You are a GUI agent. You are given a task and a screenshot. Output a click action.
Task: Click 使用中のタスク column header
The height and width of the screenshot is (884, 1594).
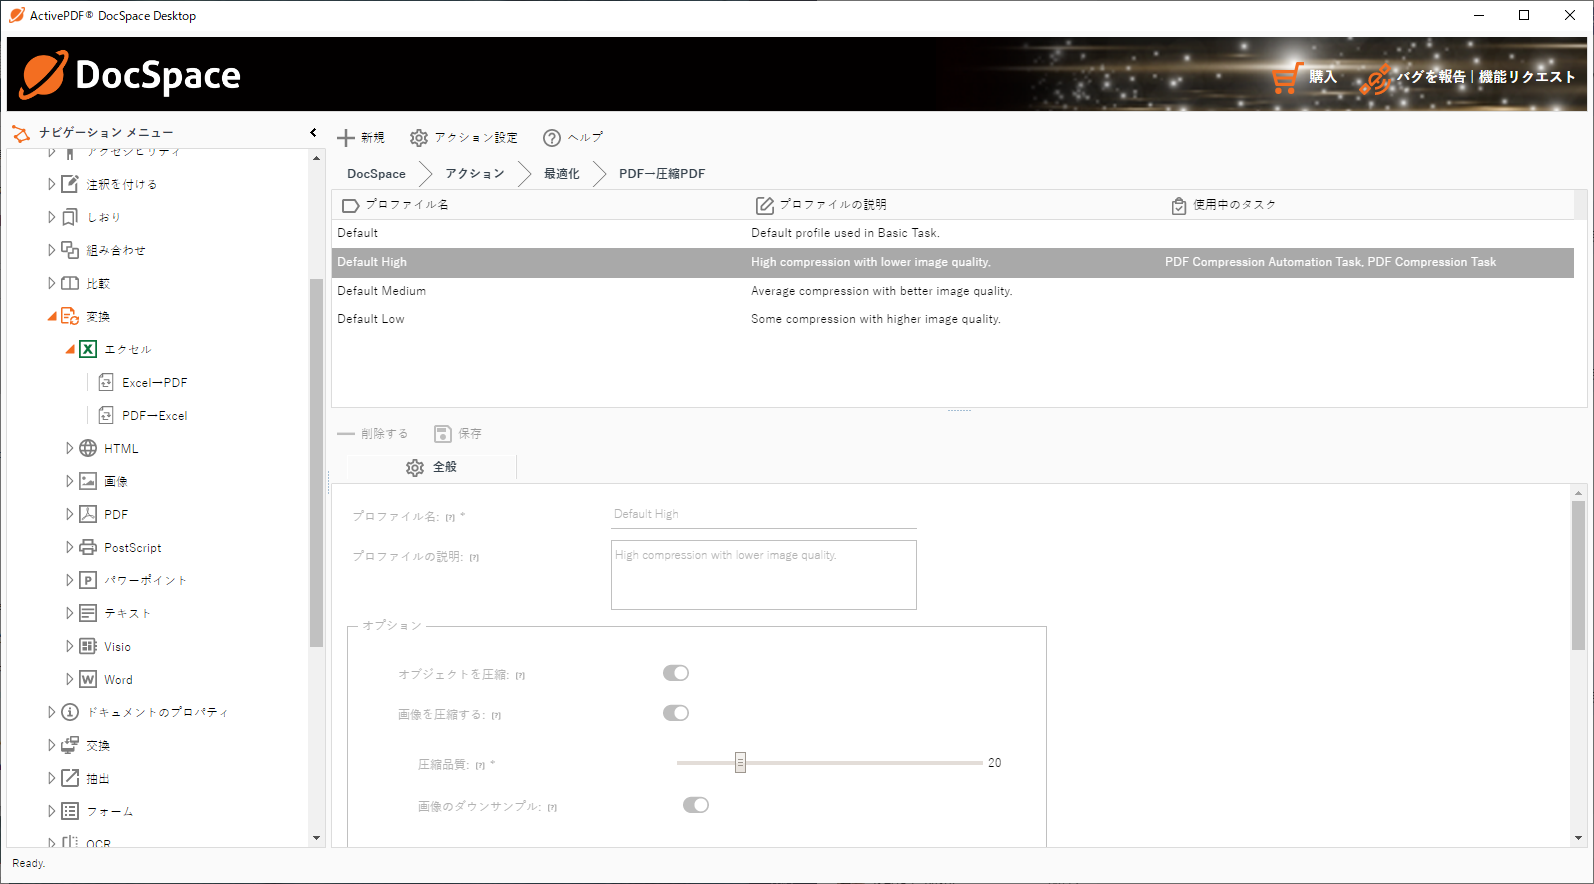[1235, 204]
